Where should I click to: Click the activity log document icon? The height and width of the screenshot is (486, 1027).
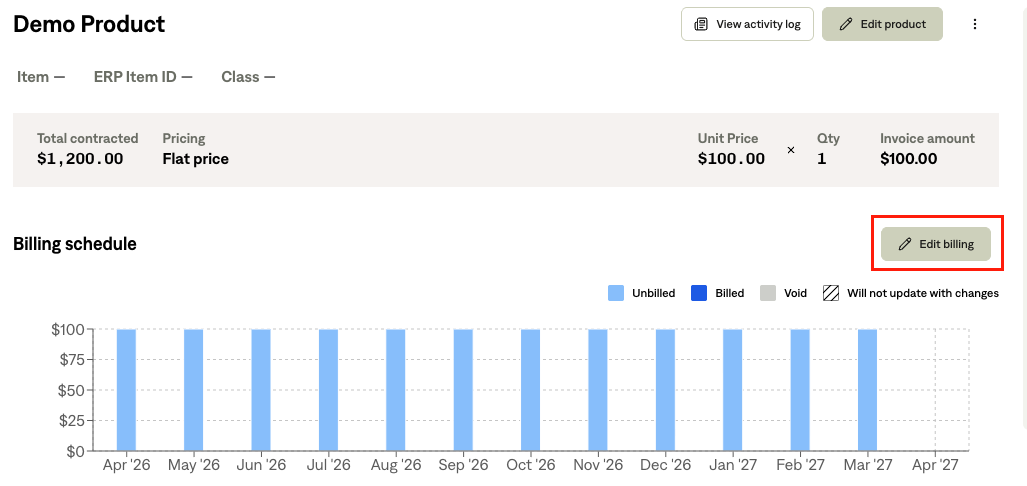(x=701, y=24)
